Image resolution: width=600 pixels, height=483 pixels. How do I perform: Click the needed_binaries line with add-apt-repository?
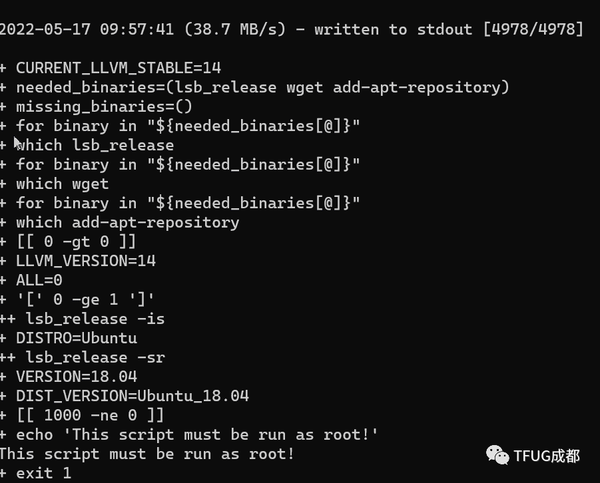coord(254,88)
